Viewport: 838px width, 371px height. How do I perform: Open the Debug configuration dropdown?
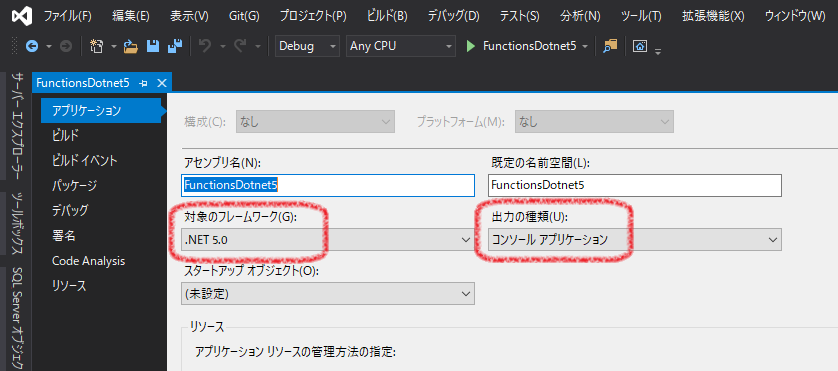coord(307,47)
